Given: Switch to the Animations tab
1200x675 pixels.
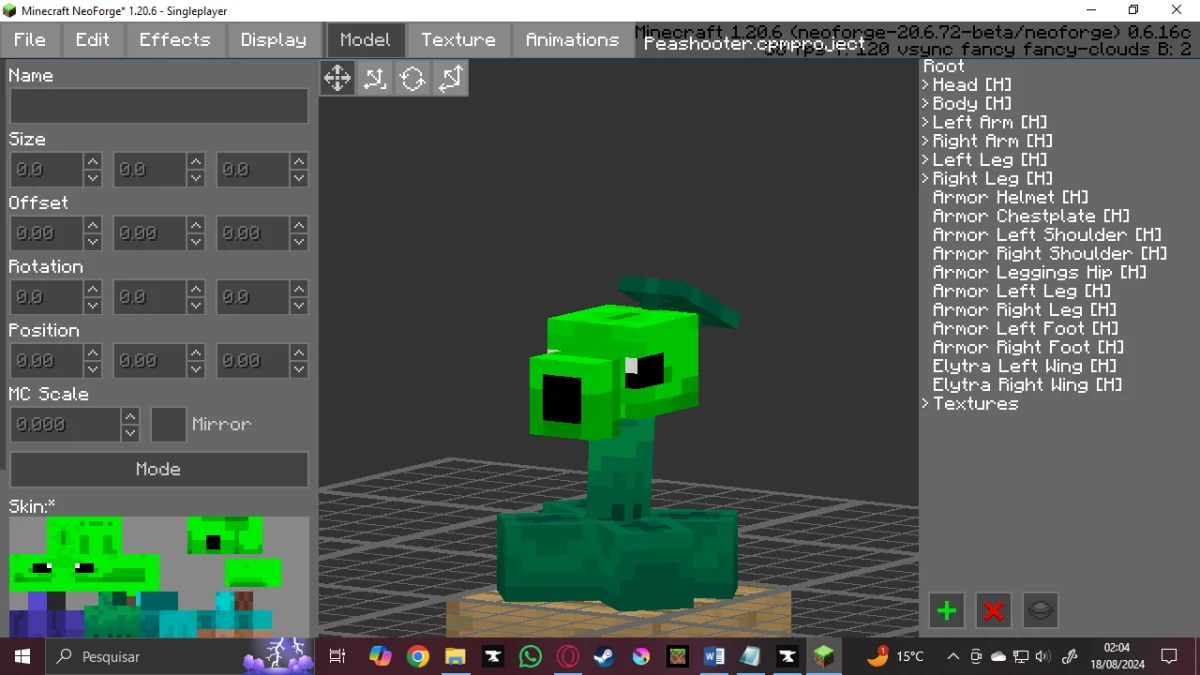Looking at the screenshot, I should tap(572, 40).
